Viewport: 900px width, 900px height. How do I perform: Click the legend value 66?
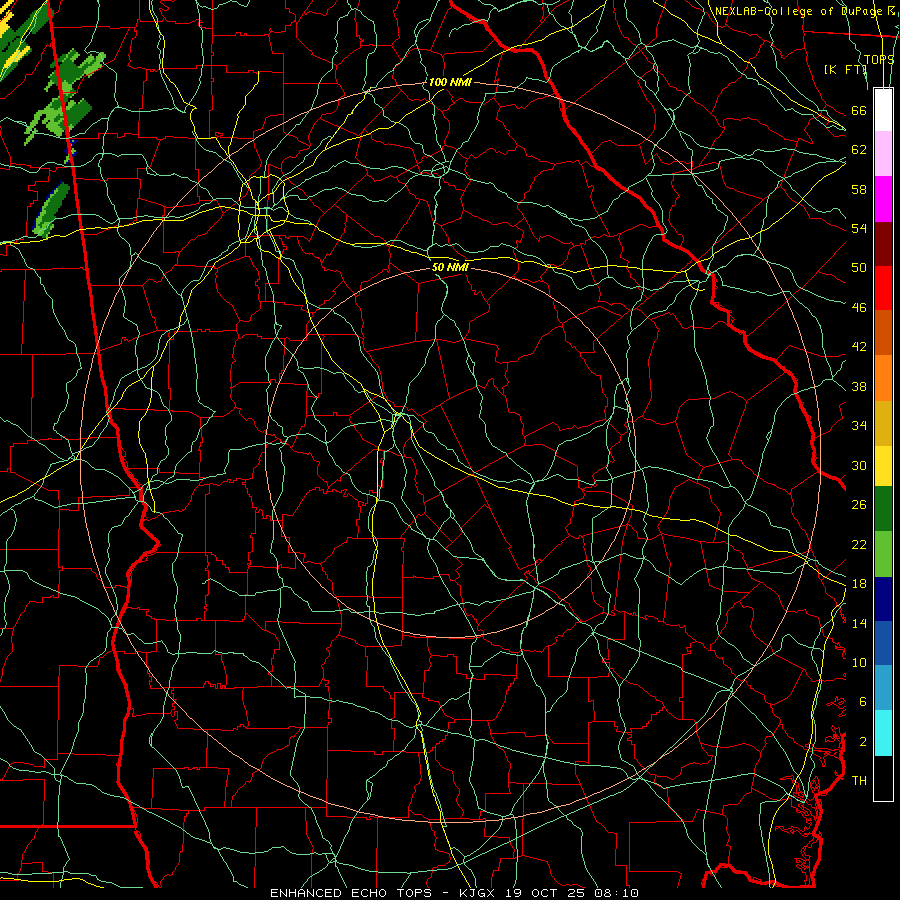click(859, 110)
